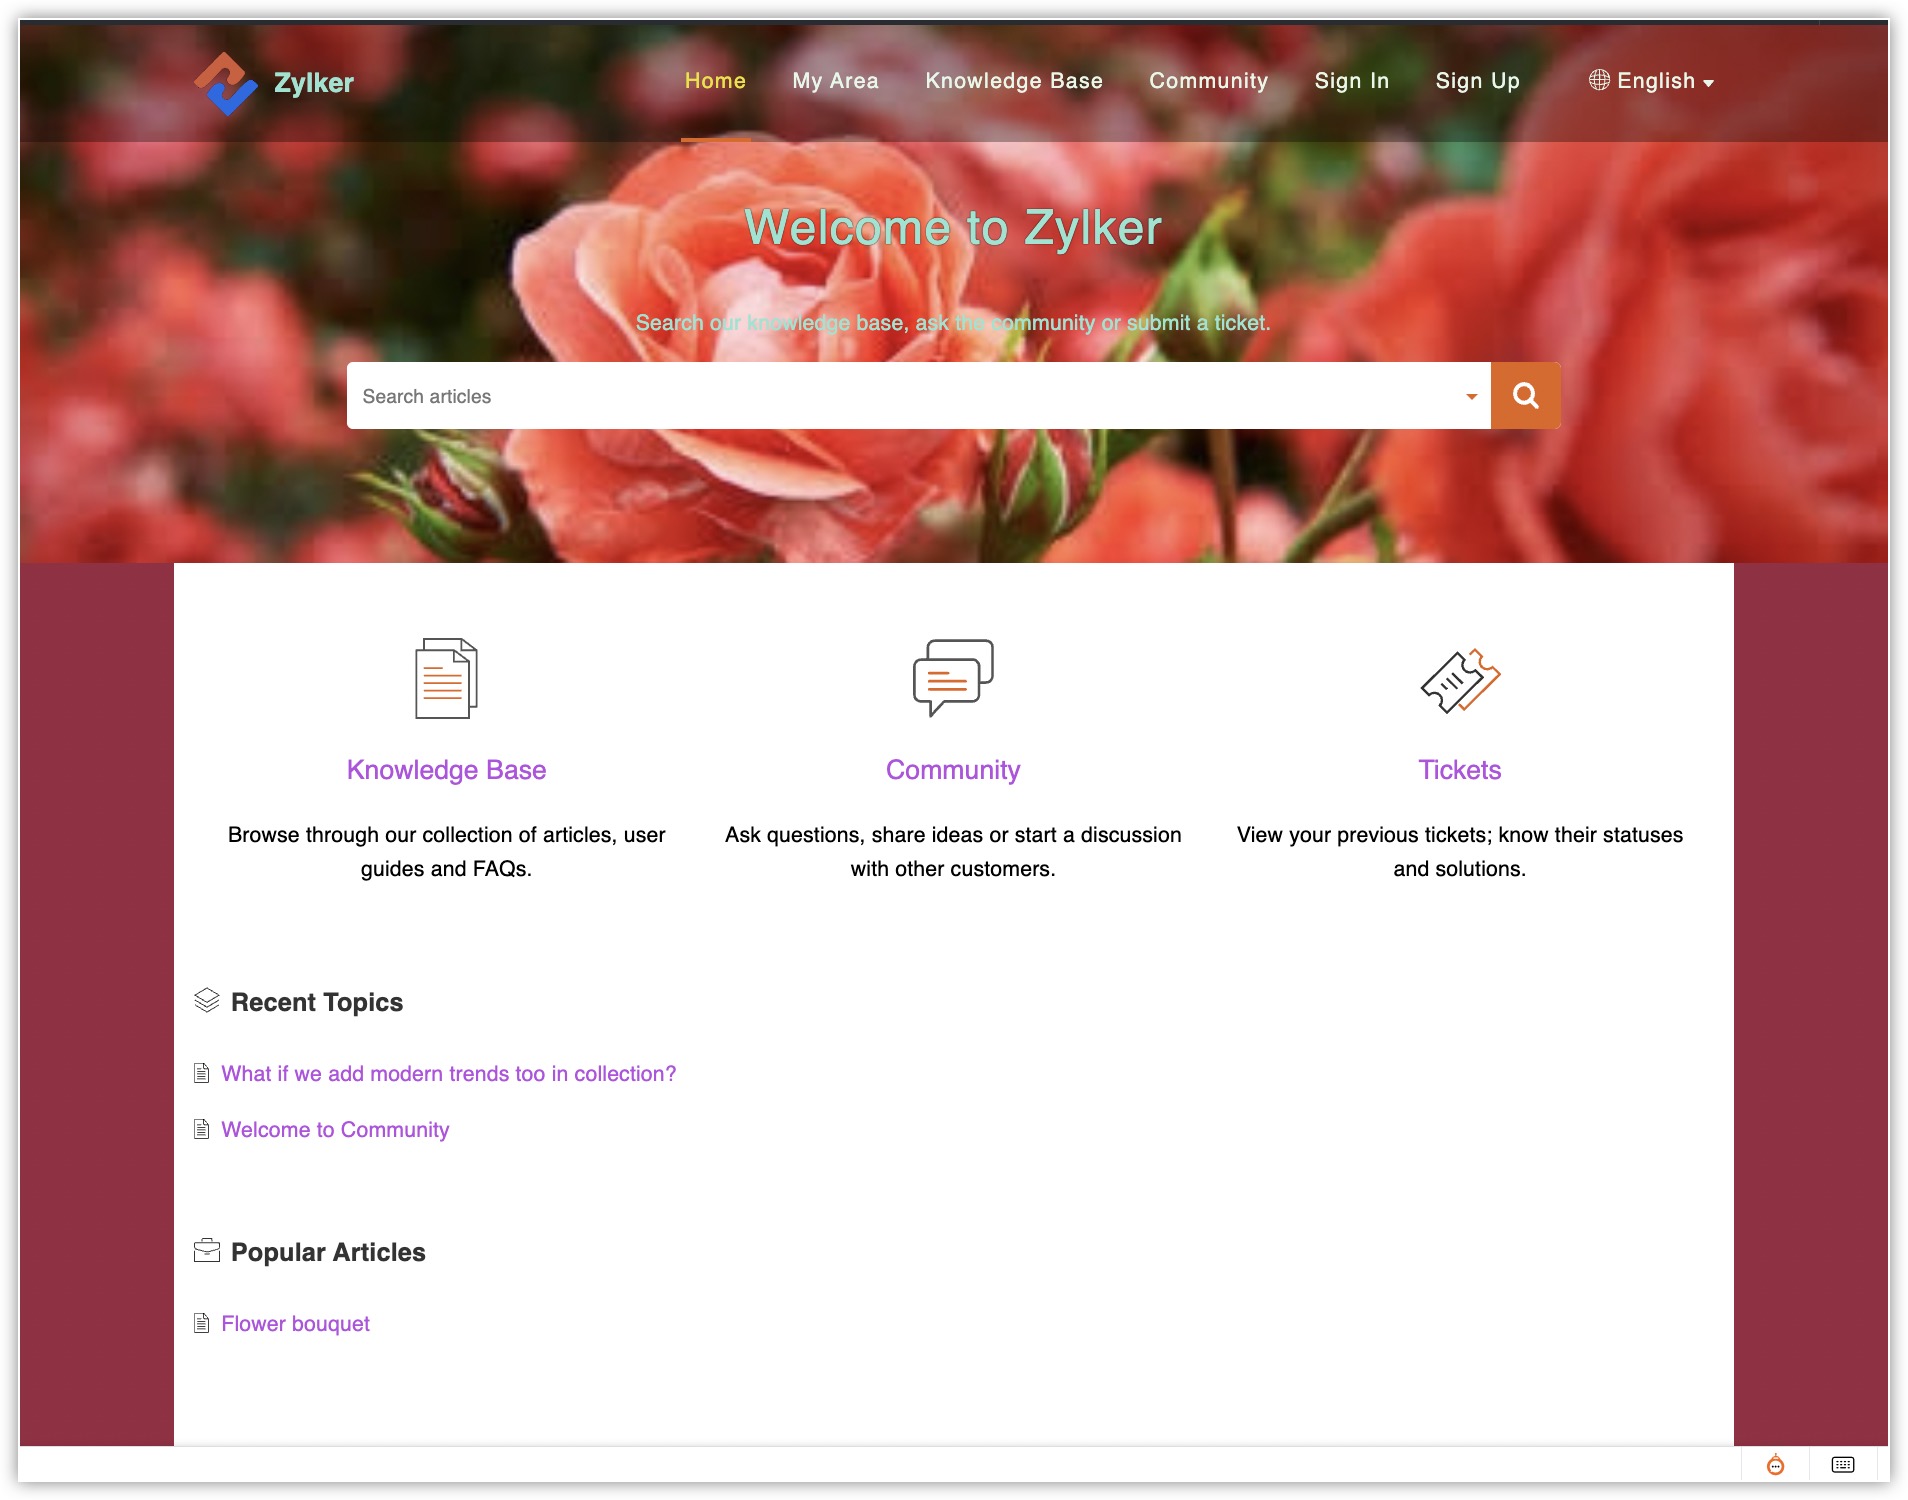Click the Zylker logo icon

tap(226, 83)
